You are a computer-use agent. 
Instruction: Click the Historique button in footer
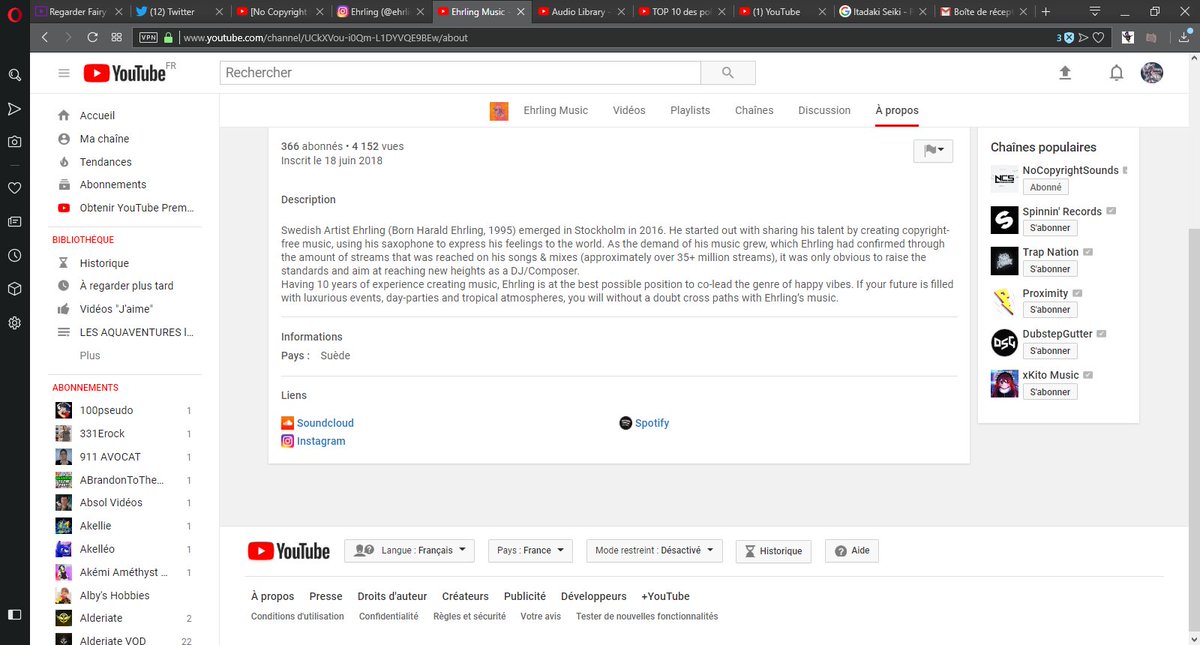[x=773, y=551]
